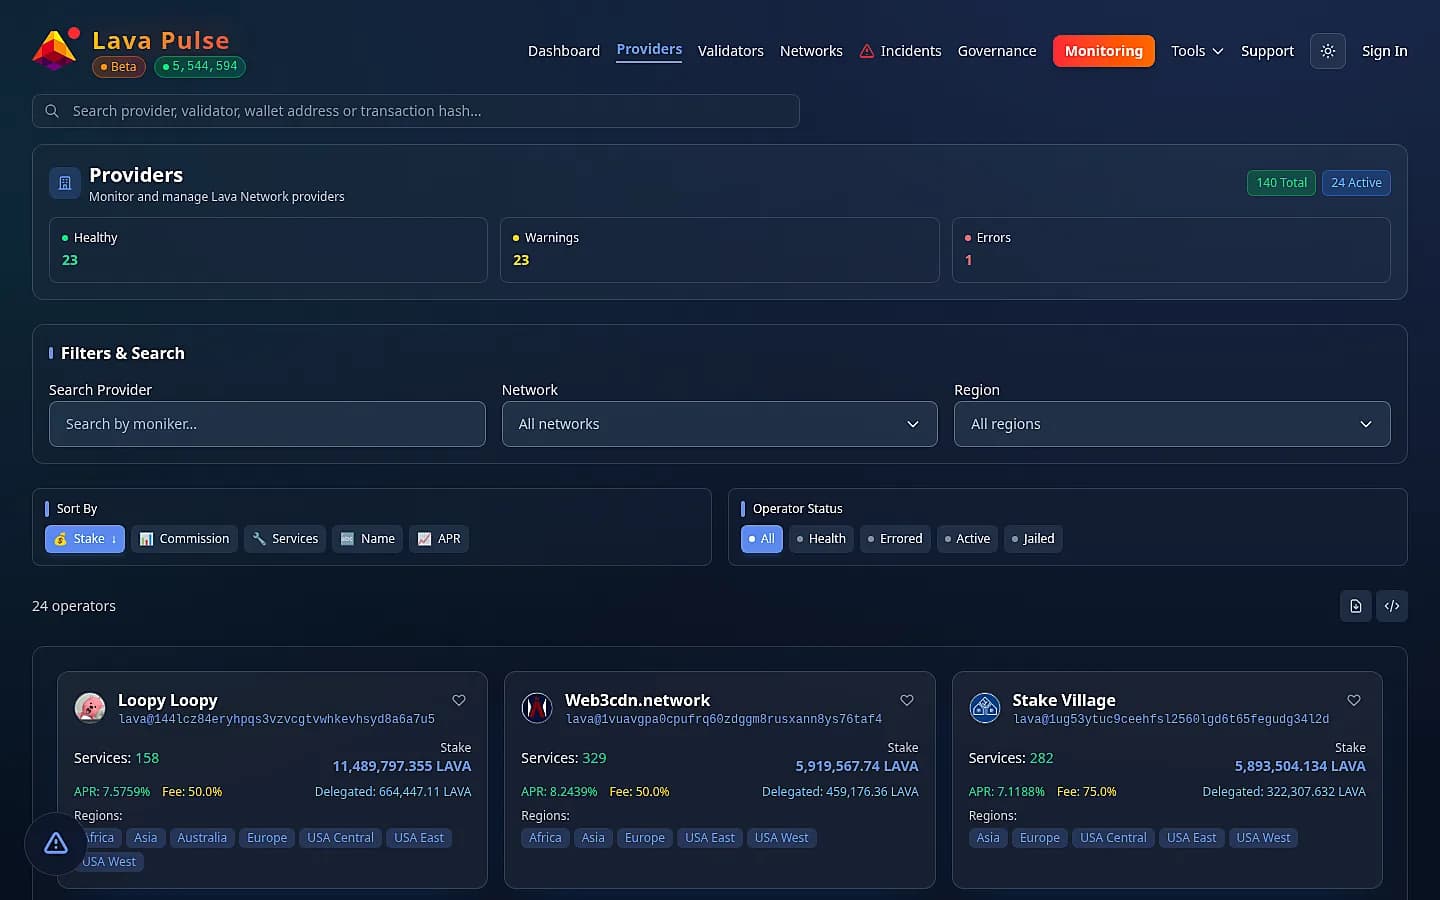Open the Web3cdn.network provider name
The height and width of the screenshot is (900, 1440).
(x=637, y=700)
